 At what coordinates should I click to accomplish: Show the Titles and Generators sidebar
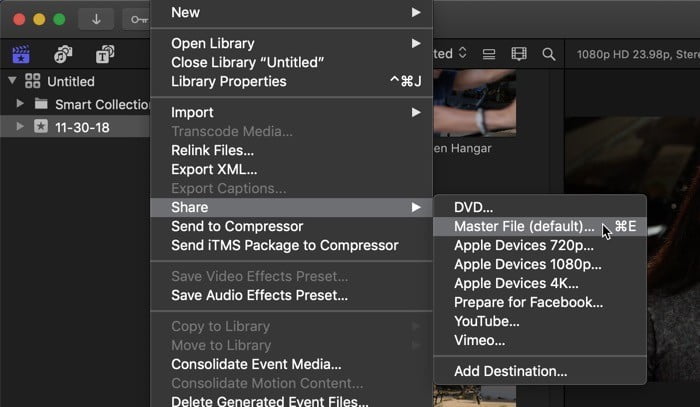(105, 54)
